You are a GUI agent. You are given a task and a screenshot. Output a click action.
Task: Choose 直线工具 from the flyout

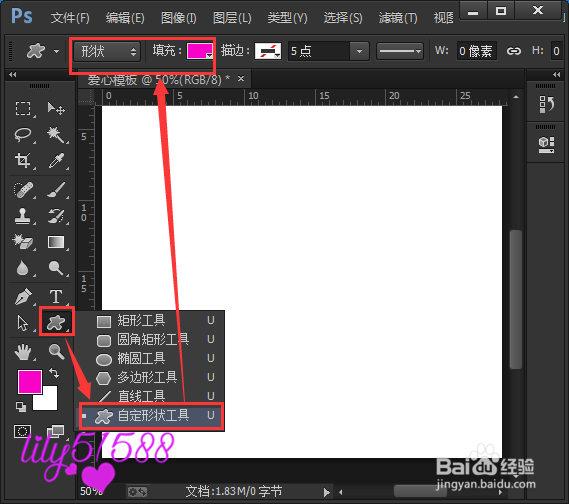[x=151, y=396]
